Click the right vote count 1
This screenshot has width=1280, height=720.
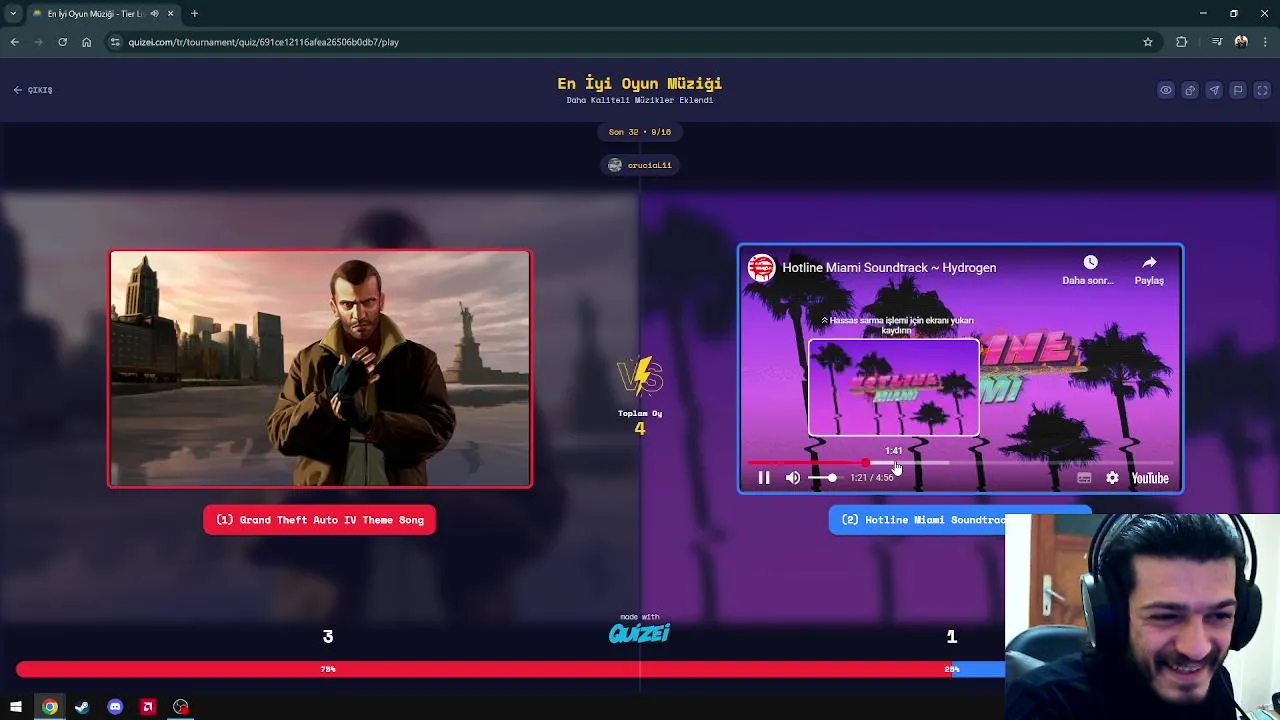point(951,636)
